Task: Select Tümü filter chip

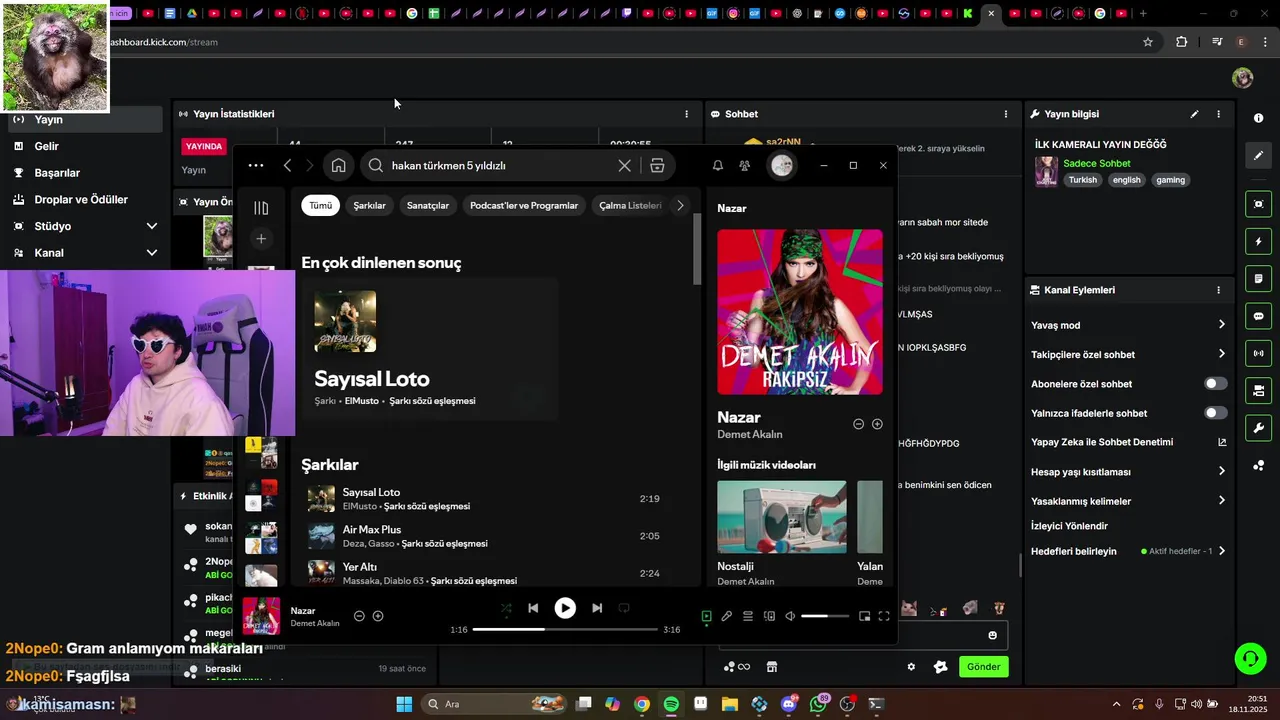Action: pos(320,205)
